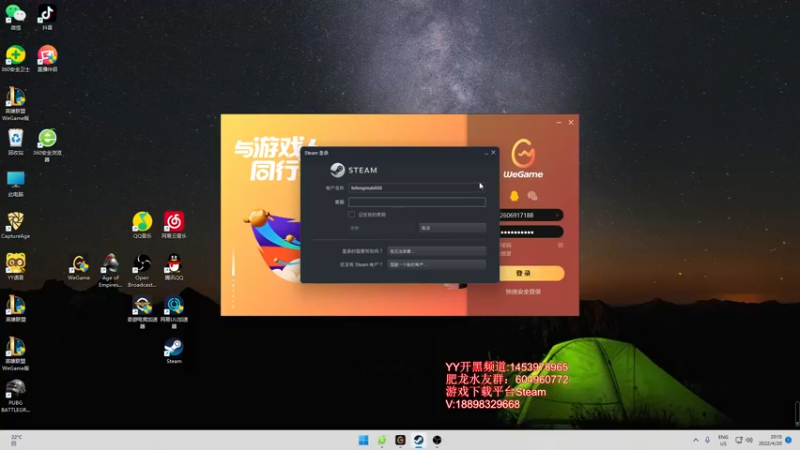800x450 pixels.
Task: Open the TikTok (抖音) desktop shortcut
Action: [47, 16]
